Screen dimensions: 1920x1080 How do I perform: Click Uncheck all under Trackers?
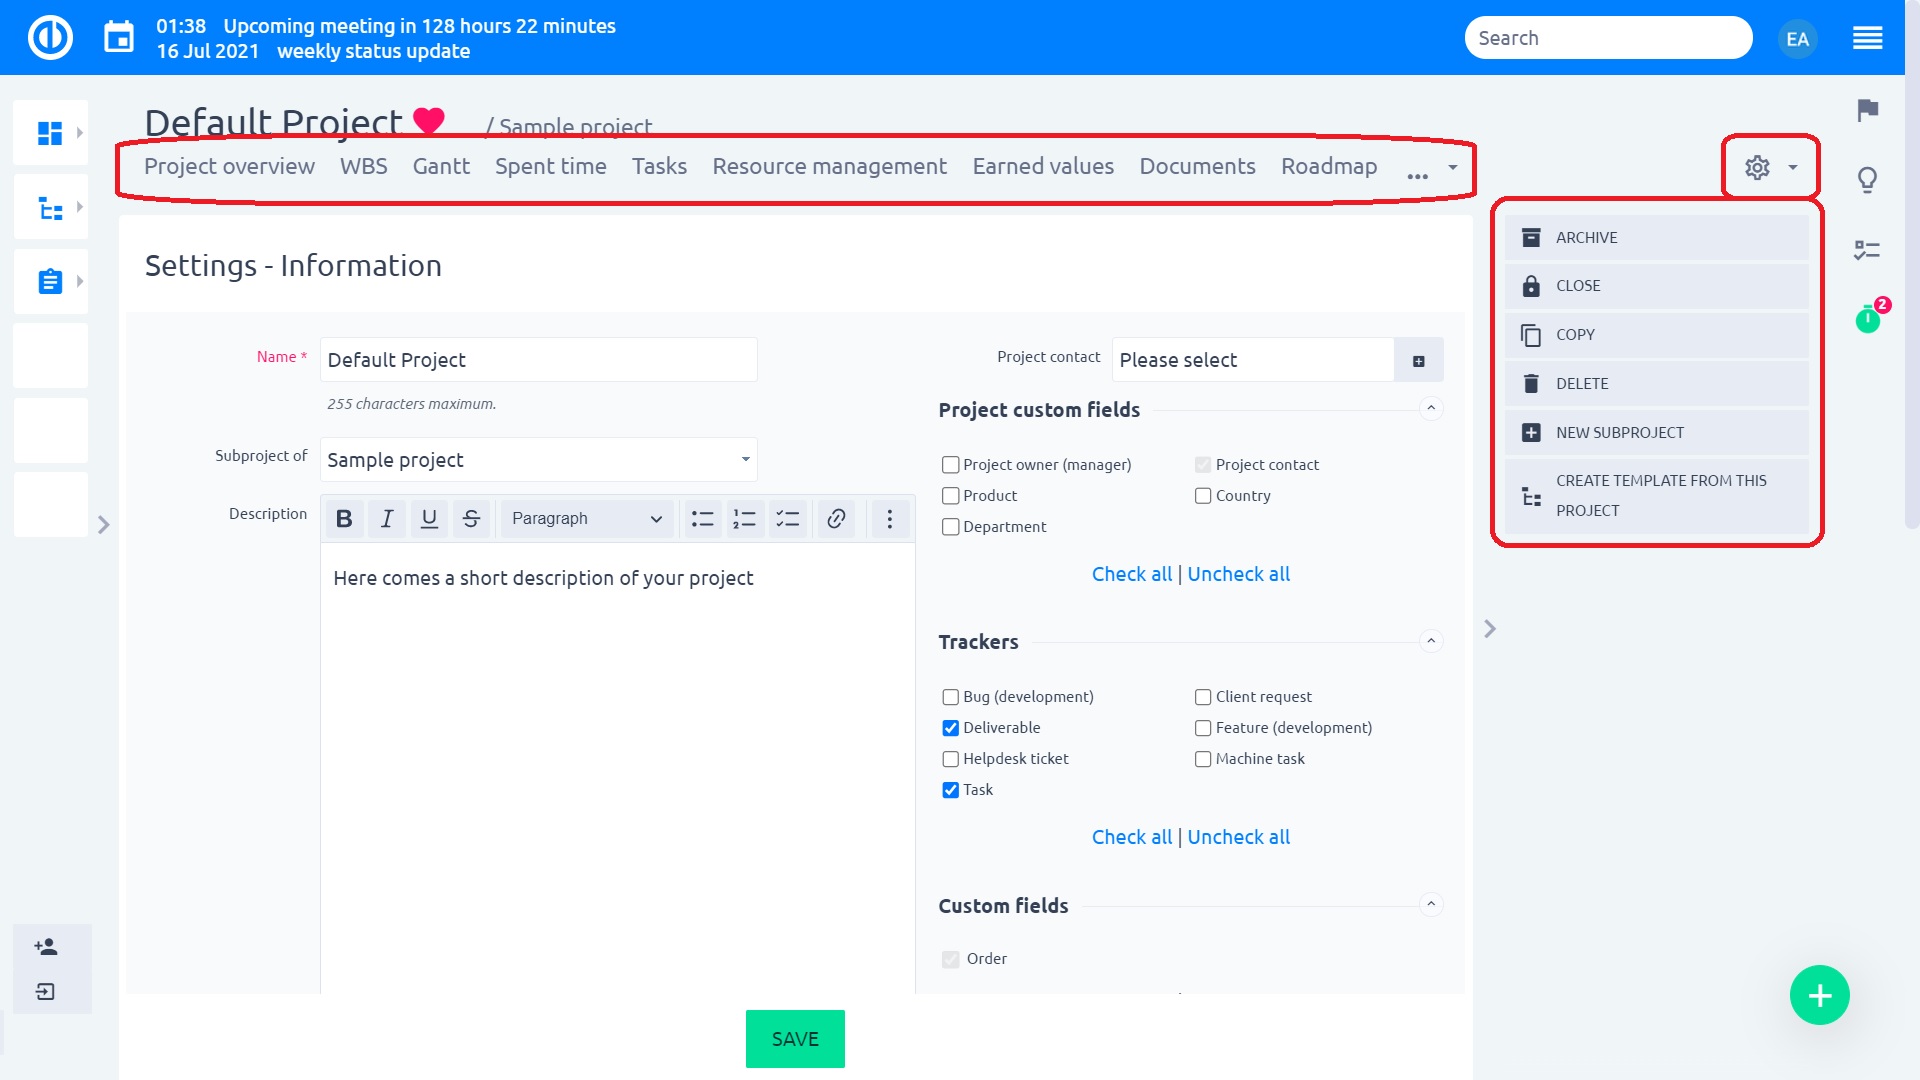(x=1238, y=837)
